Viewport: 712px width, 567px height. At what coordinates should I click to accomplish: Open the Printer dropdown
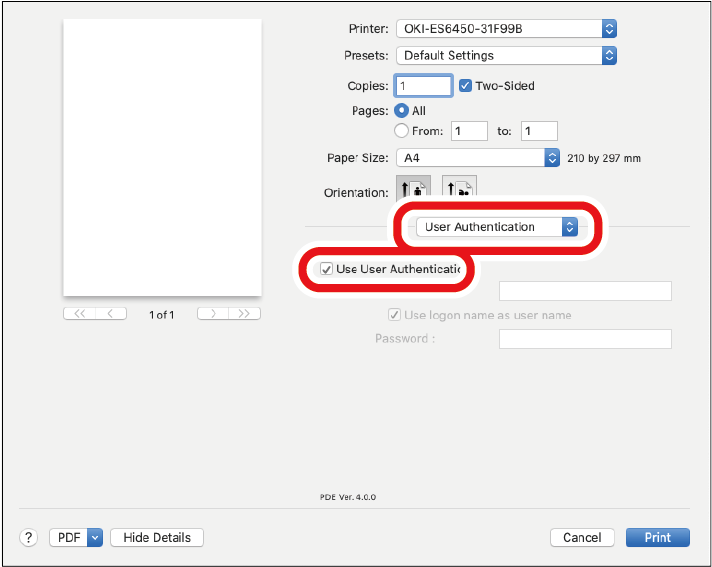(x=506, y=29)
